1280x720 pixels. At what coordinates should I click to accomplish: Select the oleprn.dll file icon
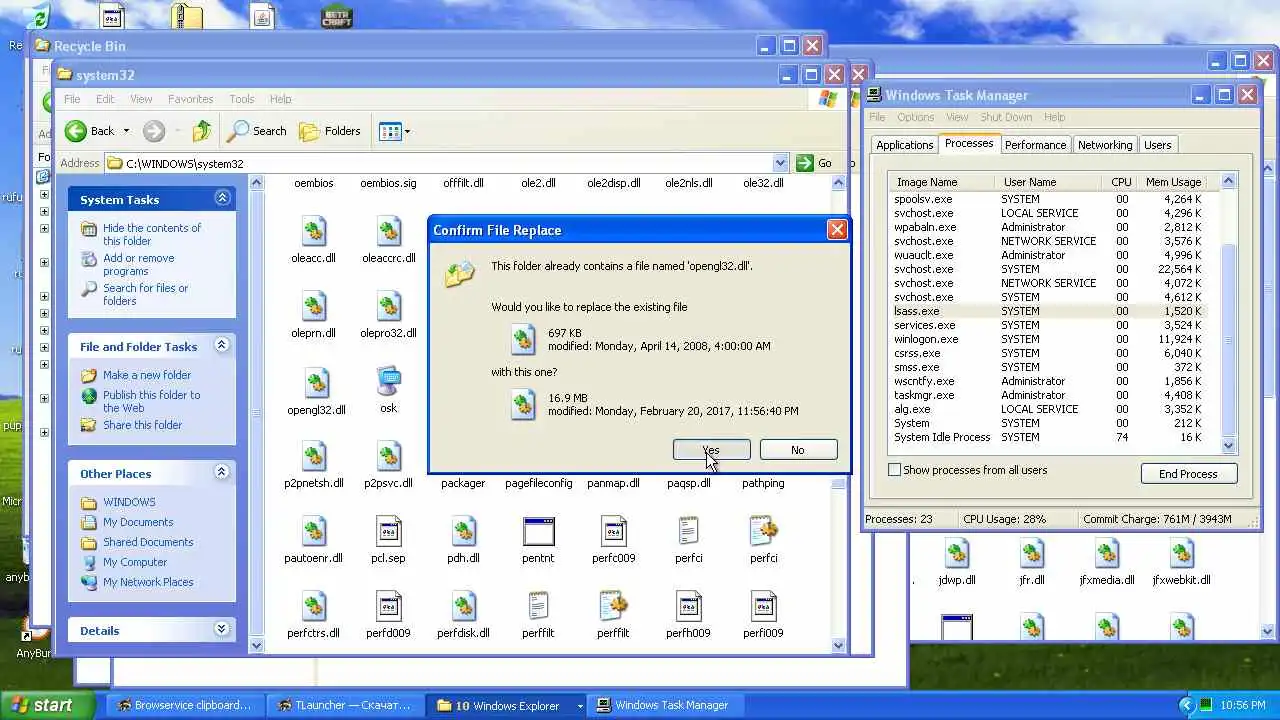314,306
